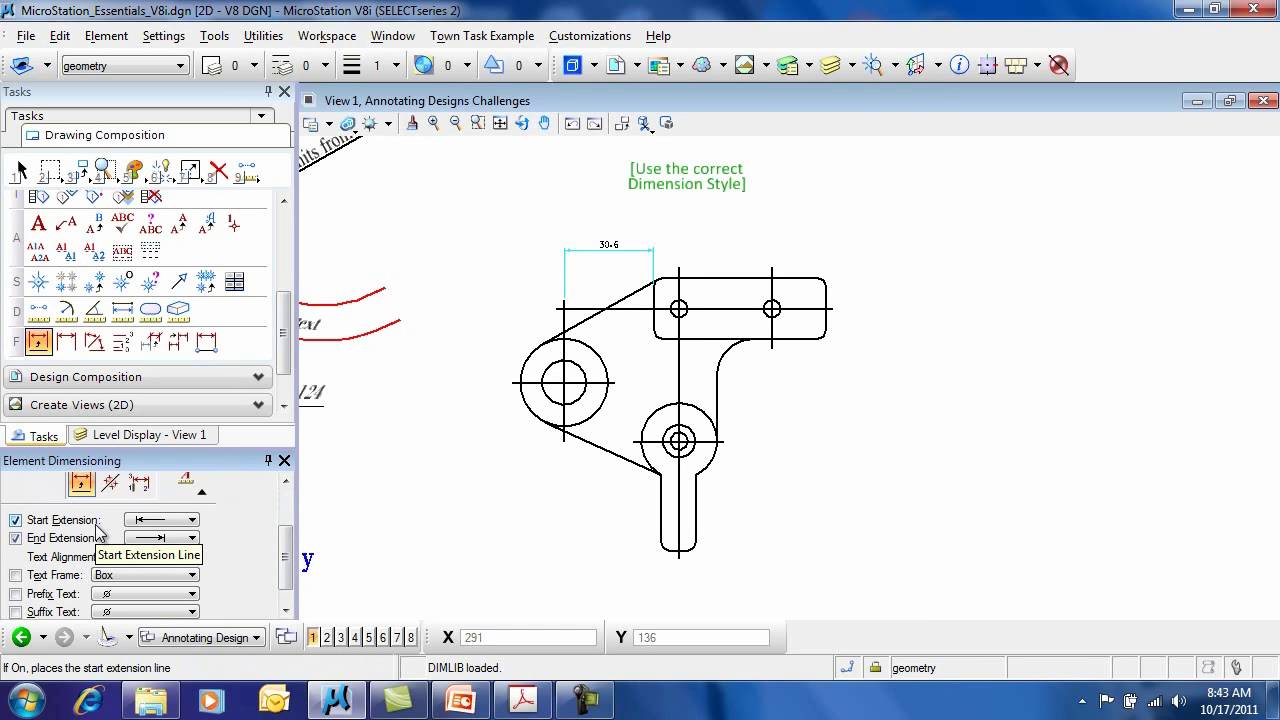Image resolution: width=1280 pixels, height=720 pixels.
Task: Click the View Previous icon
Action: pos(572,123)
